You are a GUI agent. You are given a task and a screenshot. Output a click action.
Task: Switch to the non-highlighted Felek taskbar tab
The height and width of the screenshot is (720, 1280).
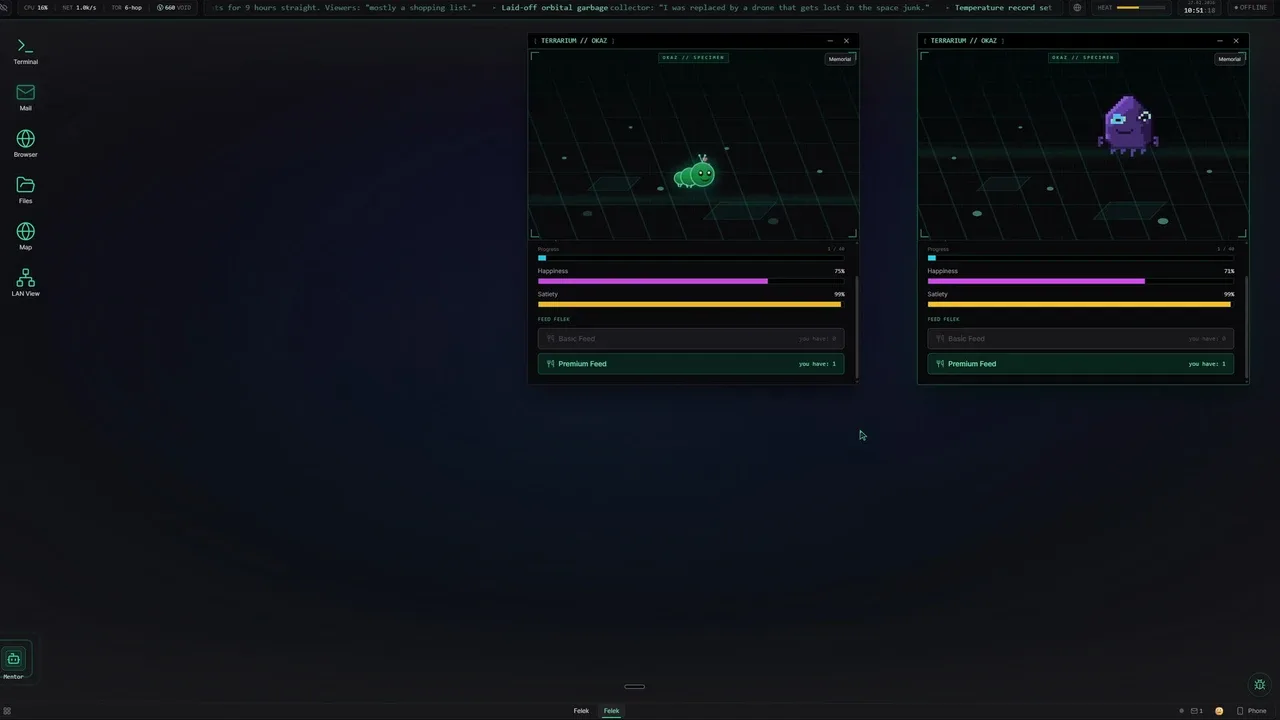(x=581, y=711)
